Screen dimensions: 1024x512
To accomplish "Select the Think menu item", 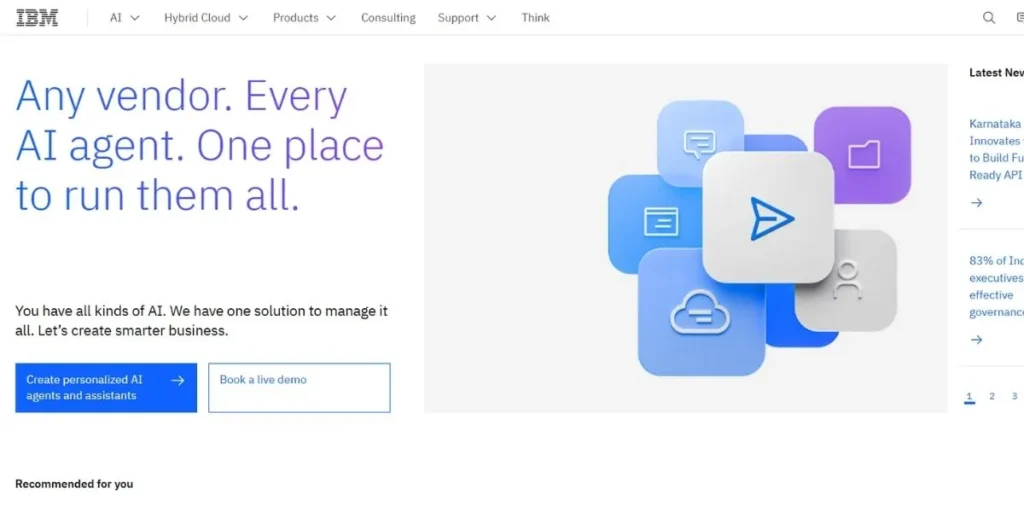I will [x=535, y=17].
